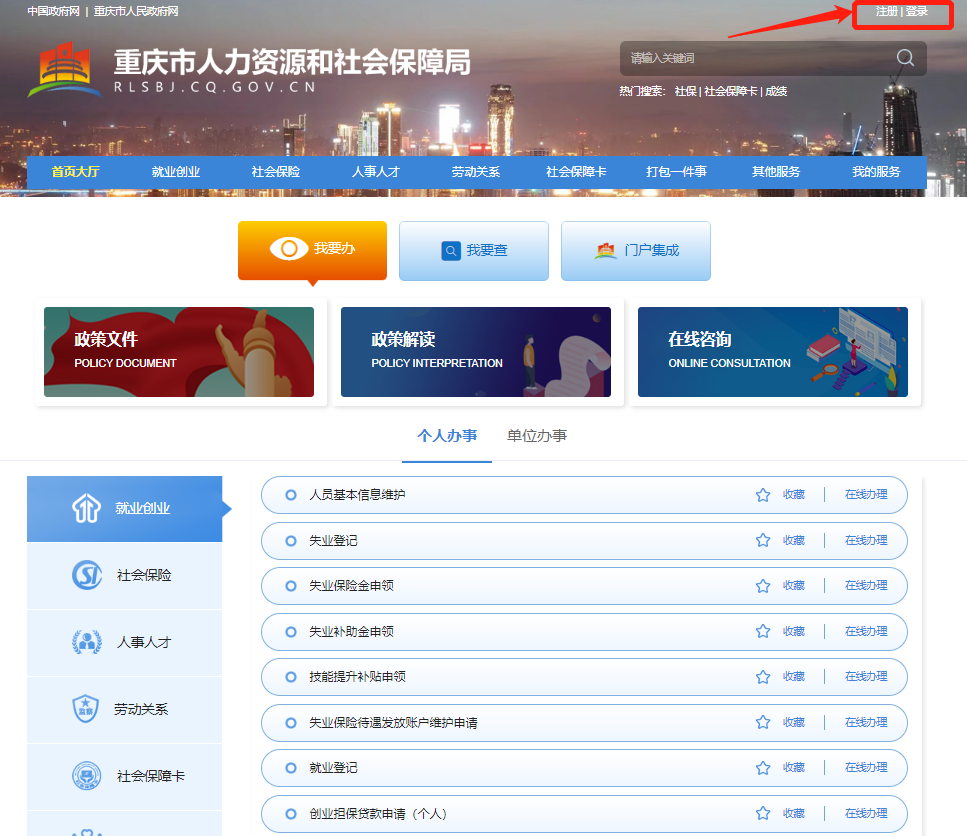Select the circle bullet for 失业登记
This screenshot has height=836, width=967.
[x=290, y=541]
